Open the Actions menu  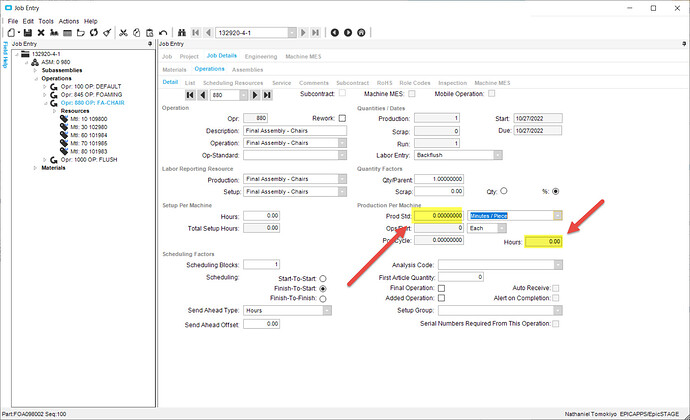69,21
